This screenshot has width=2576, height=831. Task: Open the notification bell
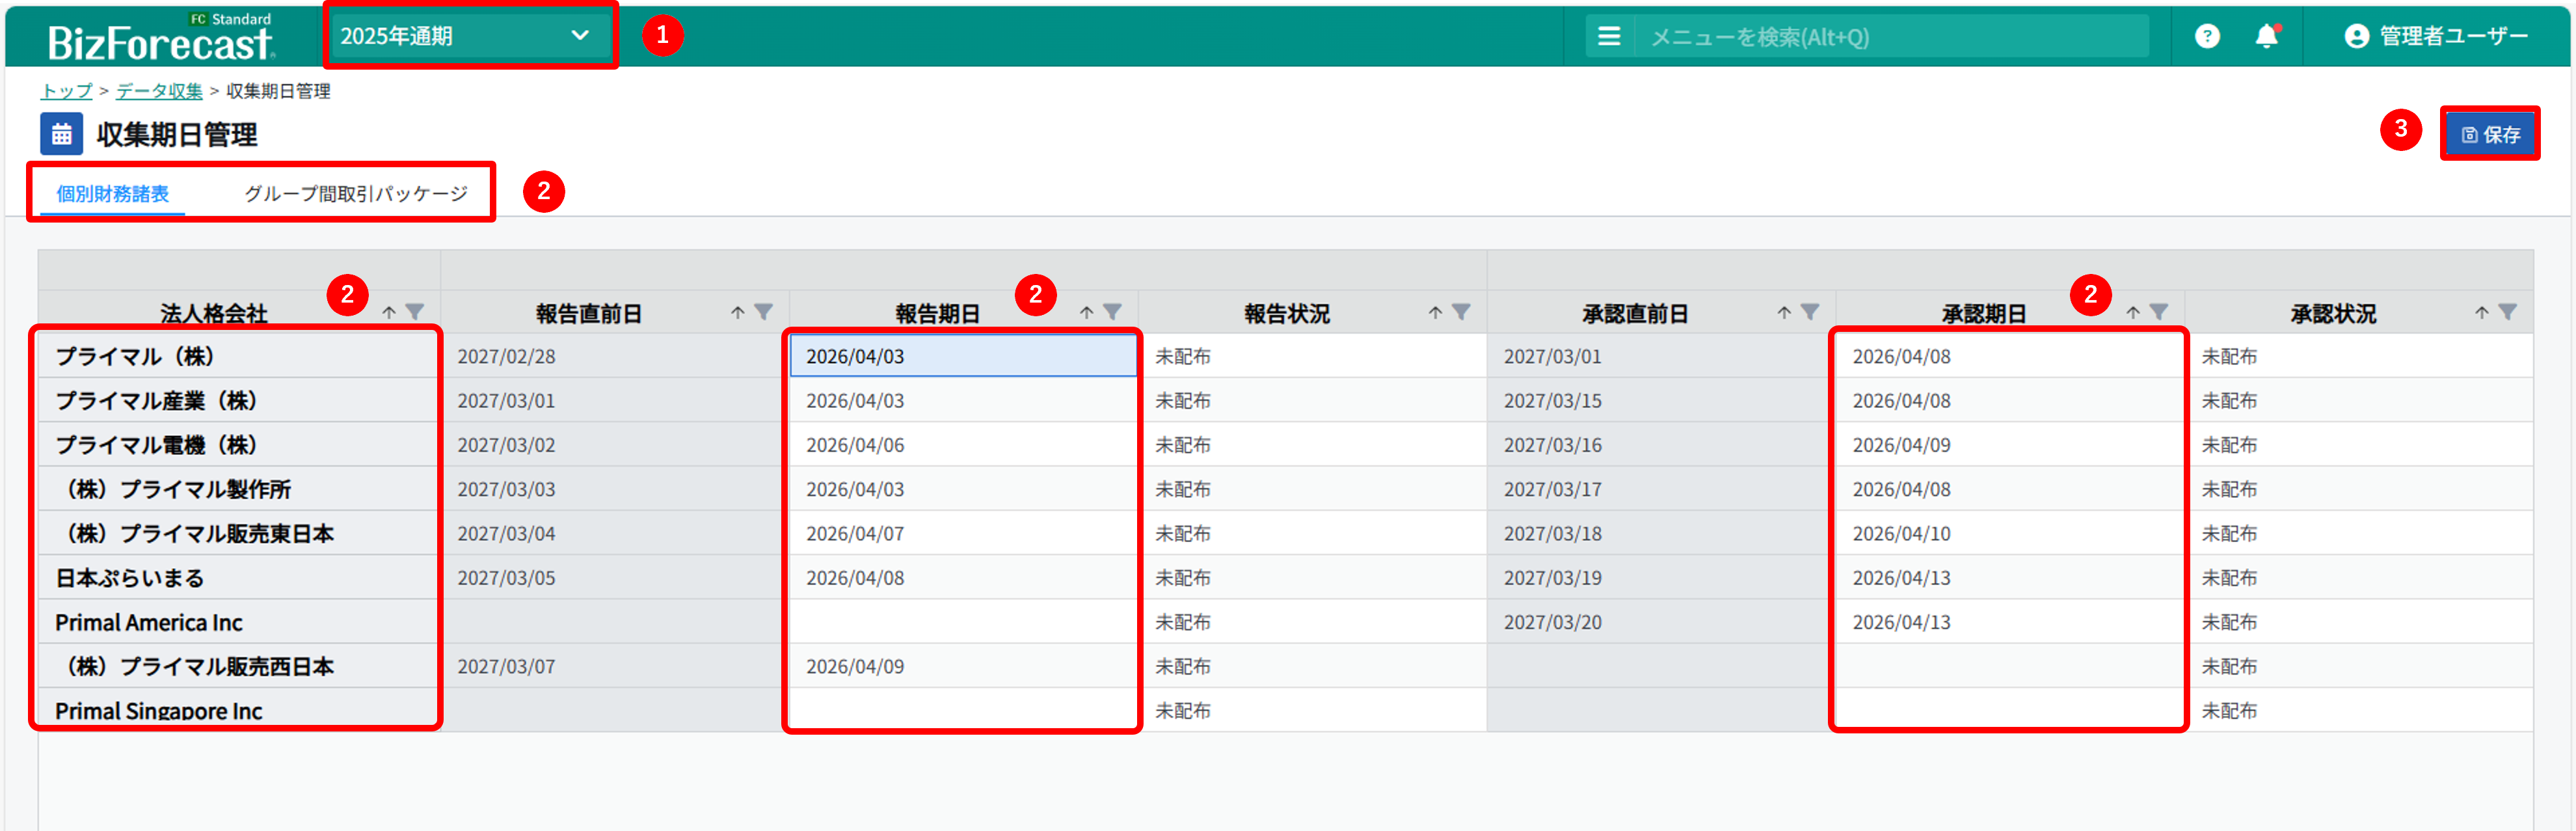(x=2266, y=37)
